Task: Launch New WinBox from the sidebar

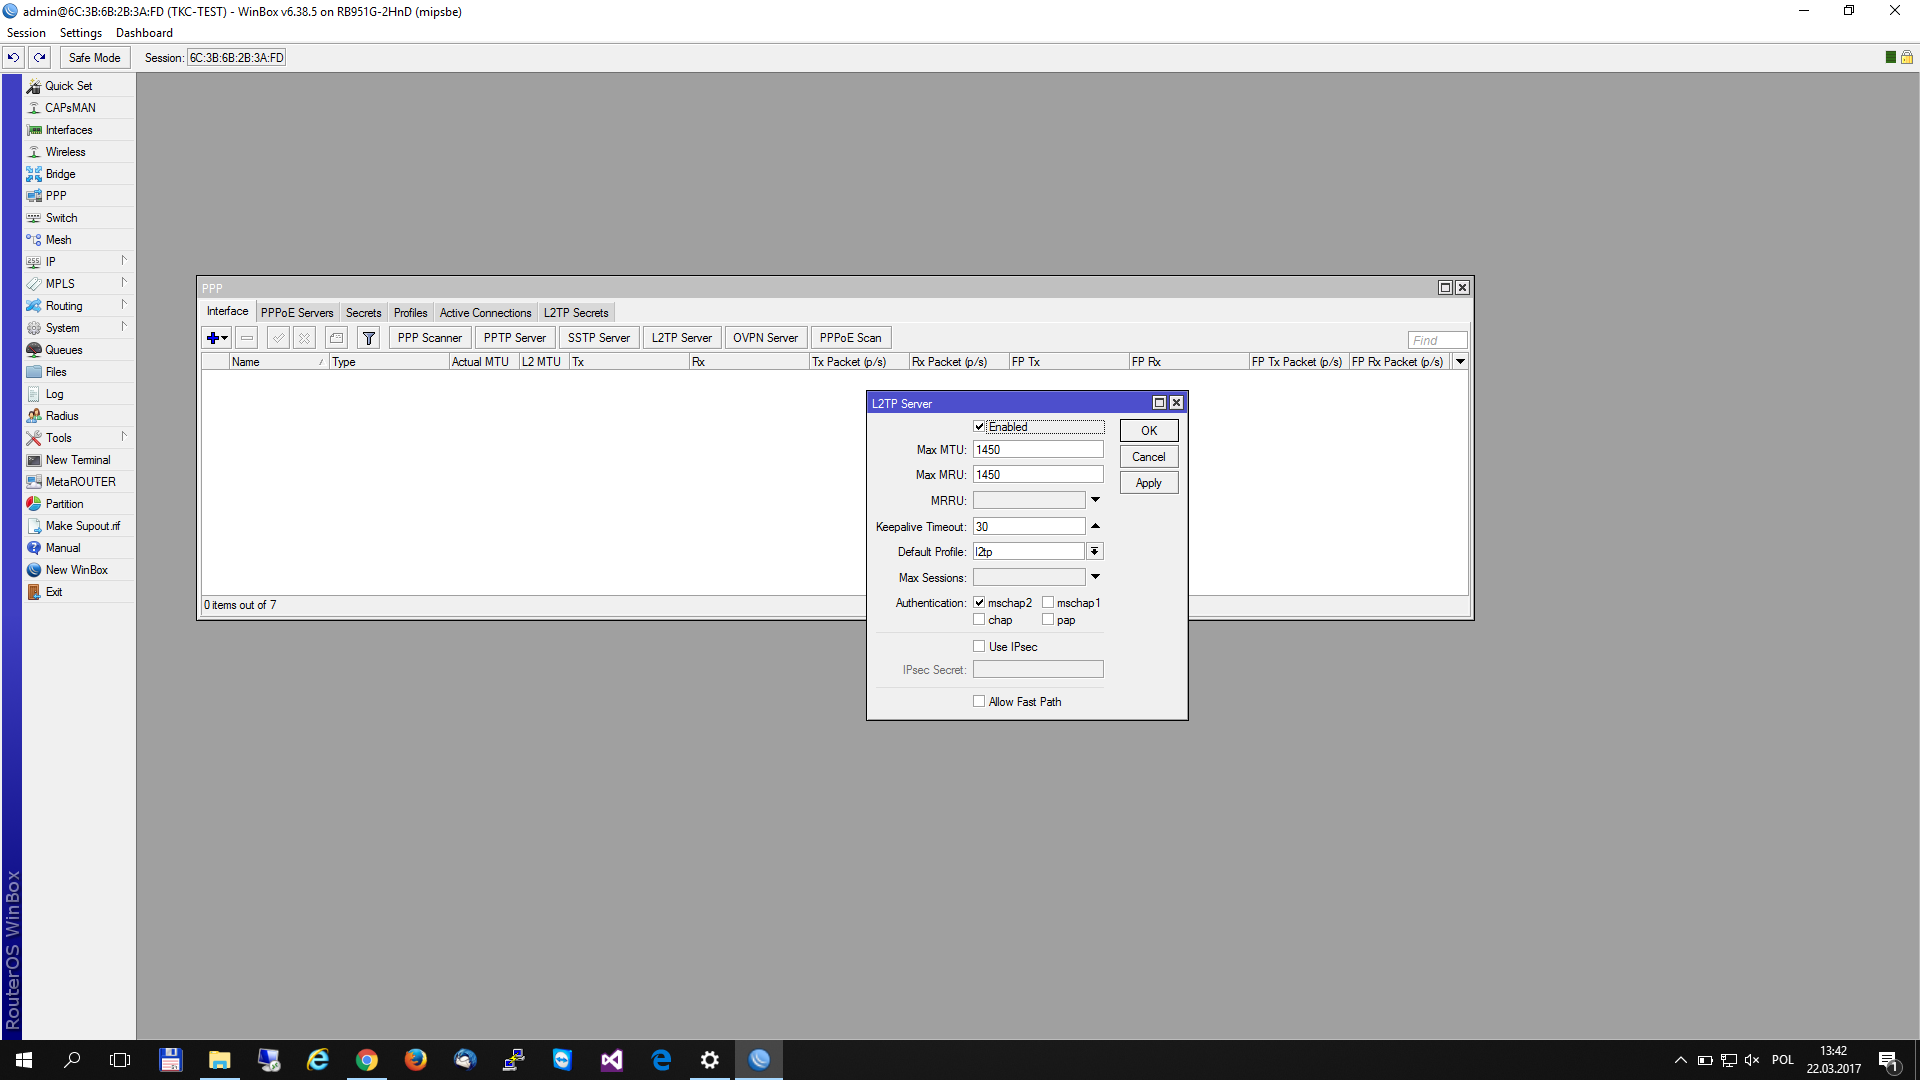Action: click(76, 570)
